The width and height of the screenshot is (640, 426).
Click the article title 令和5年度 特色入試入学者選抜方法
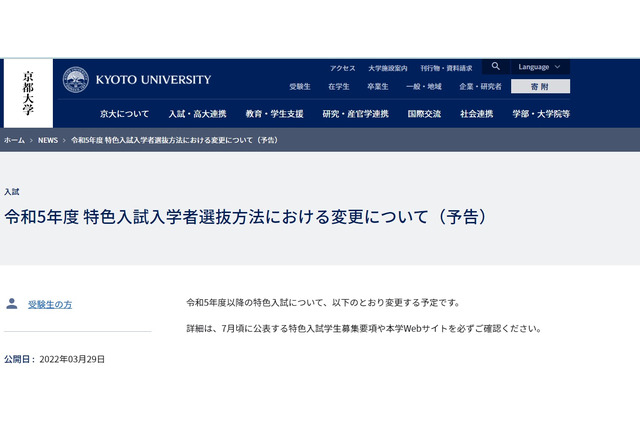point(246,217)
